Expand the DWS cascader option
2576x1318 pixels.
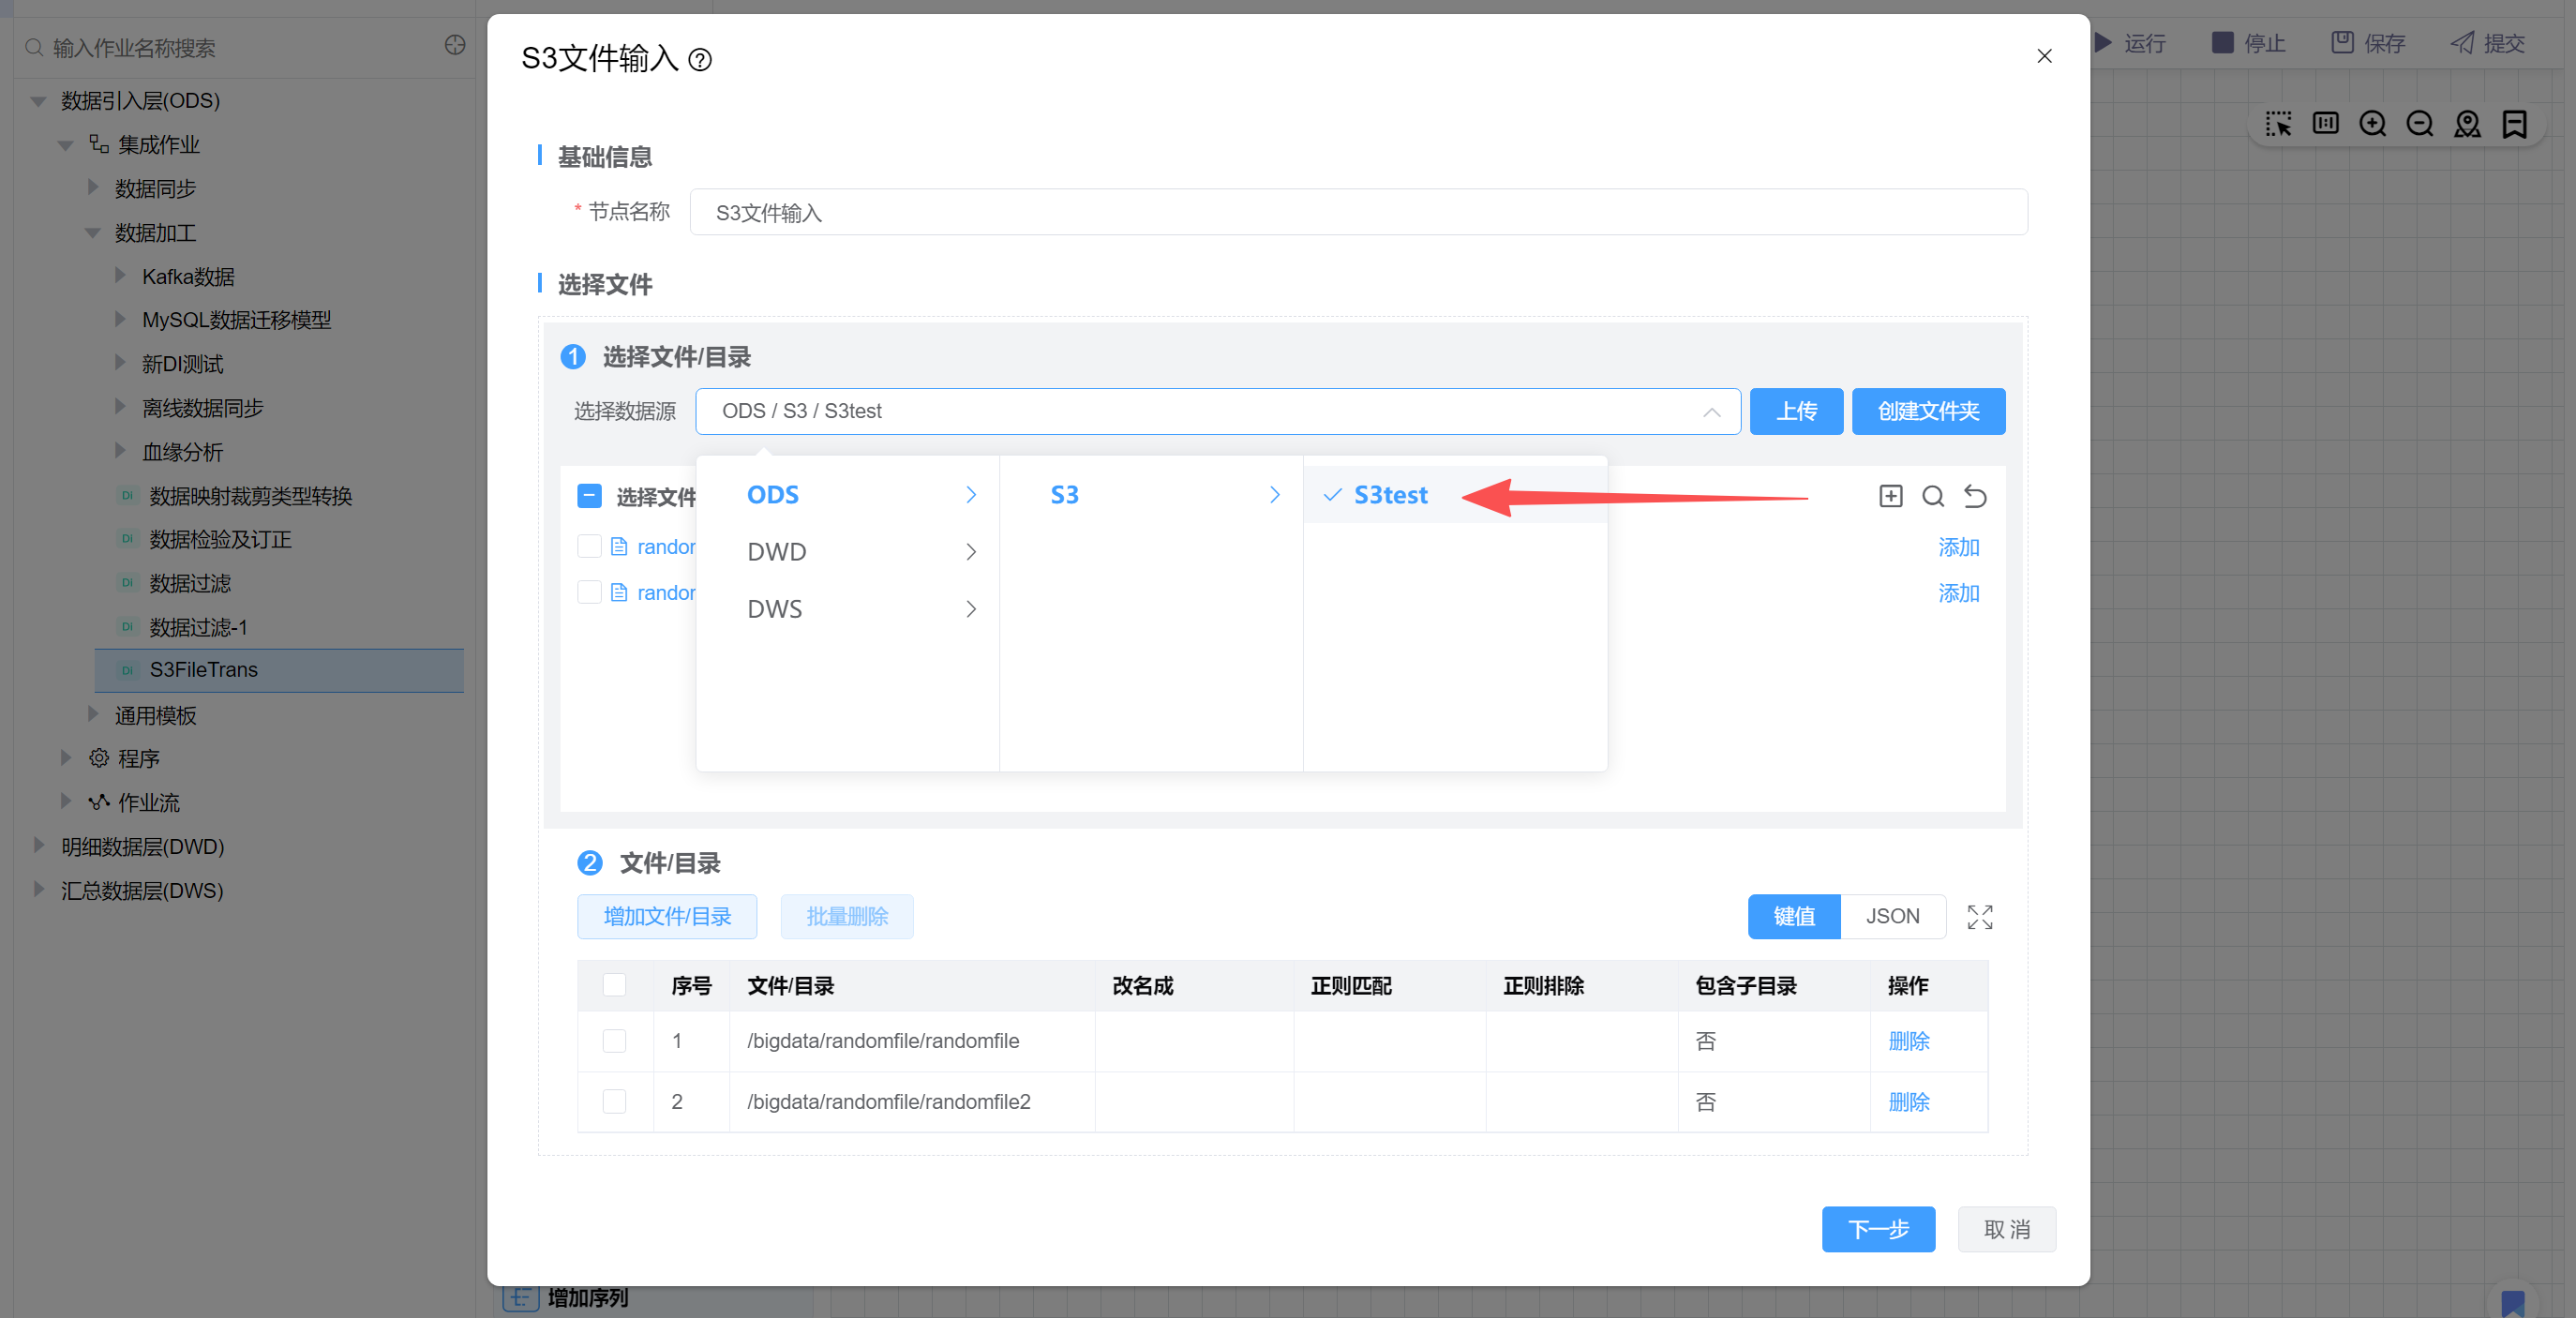point(860,609)
